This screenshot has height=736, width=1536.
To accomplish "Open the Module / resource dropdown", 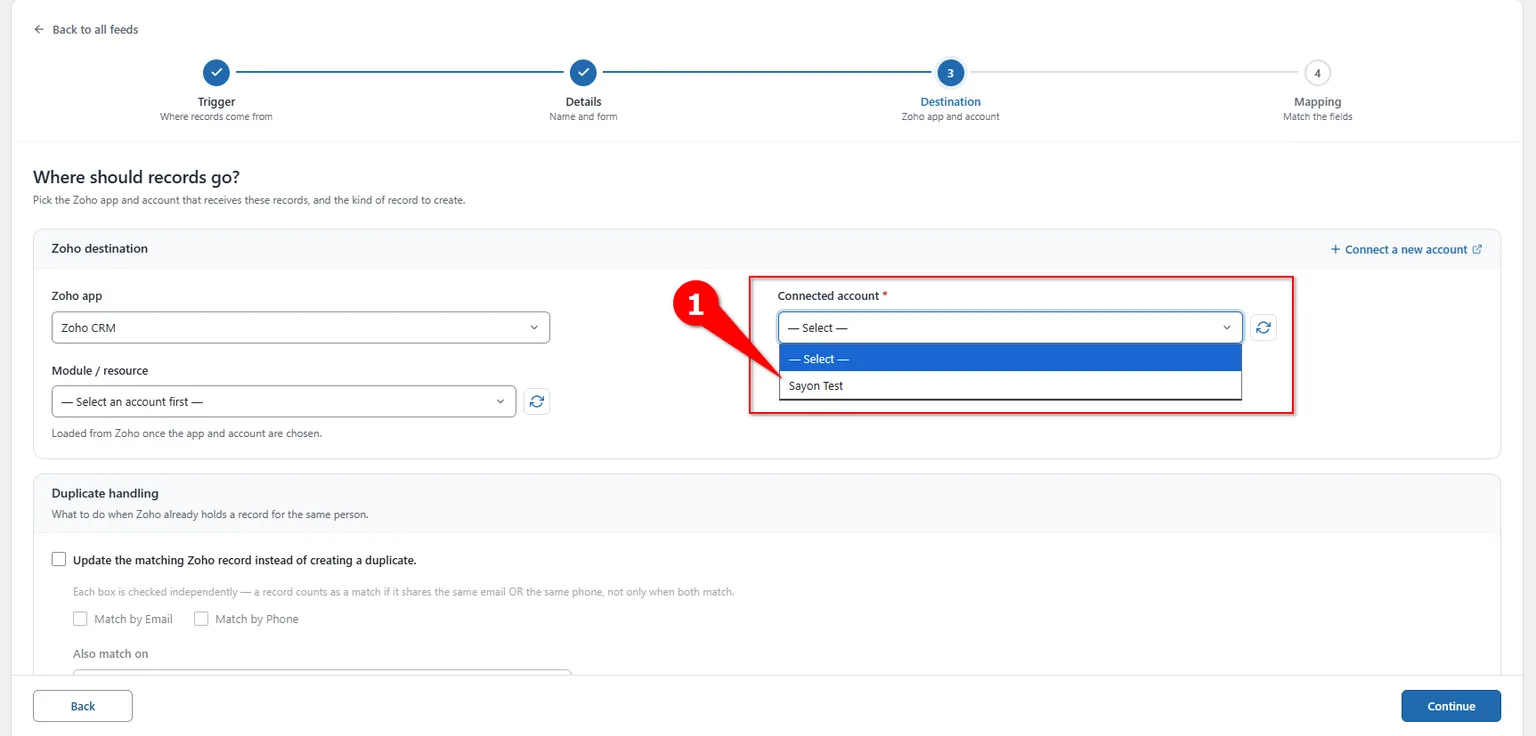I will point(284,402).
